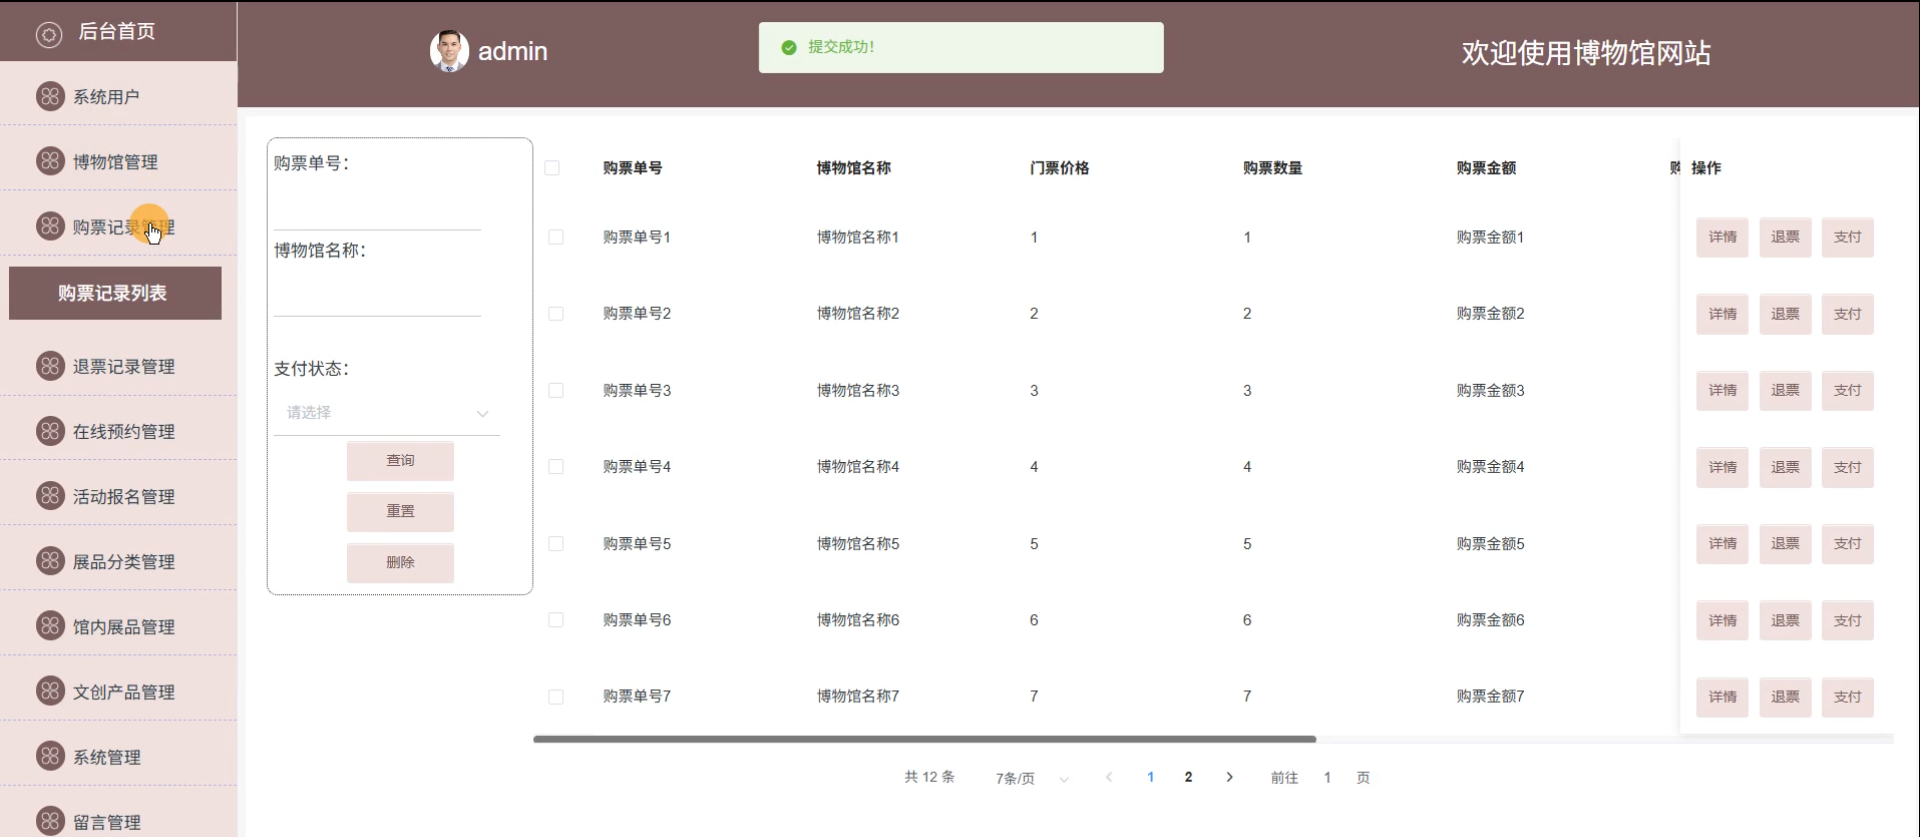Click the icon beside 博物馆管理
This screenshot has width=1920, height=837.
pos(50,161)
